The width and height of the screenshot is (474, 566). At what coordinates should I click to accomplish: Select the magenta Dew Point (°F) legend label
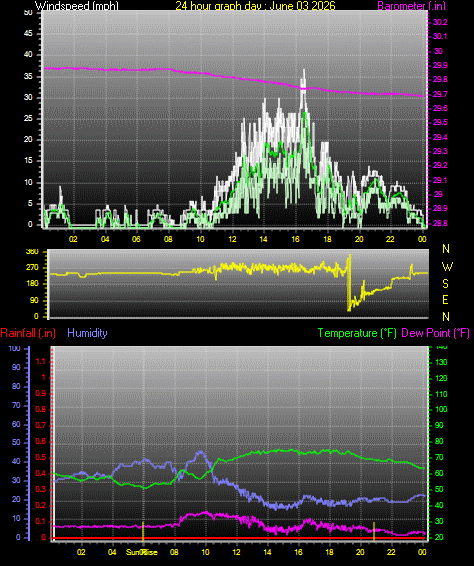pos(435,333)
